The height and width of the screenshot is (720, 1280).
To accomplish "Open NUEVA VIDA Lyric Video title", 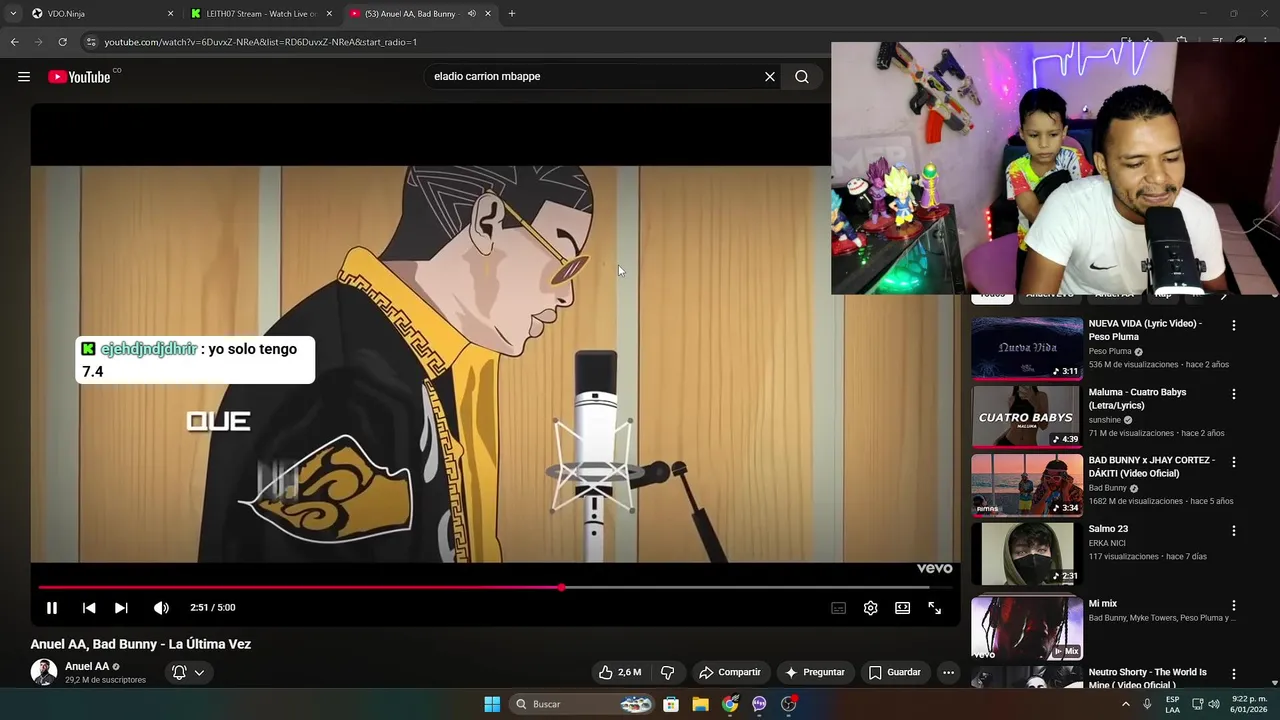I will coord(1145,330).
